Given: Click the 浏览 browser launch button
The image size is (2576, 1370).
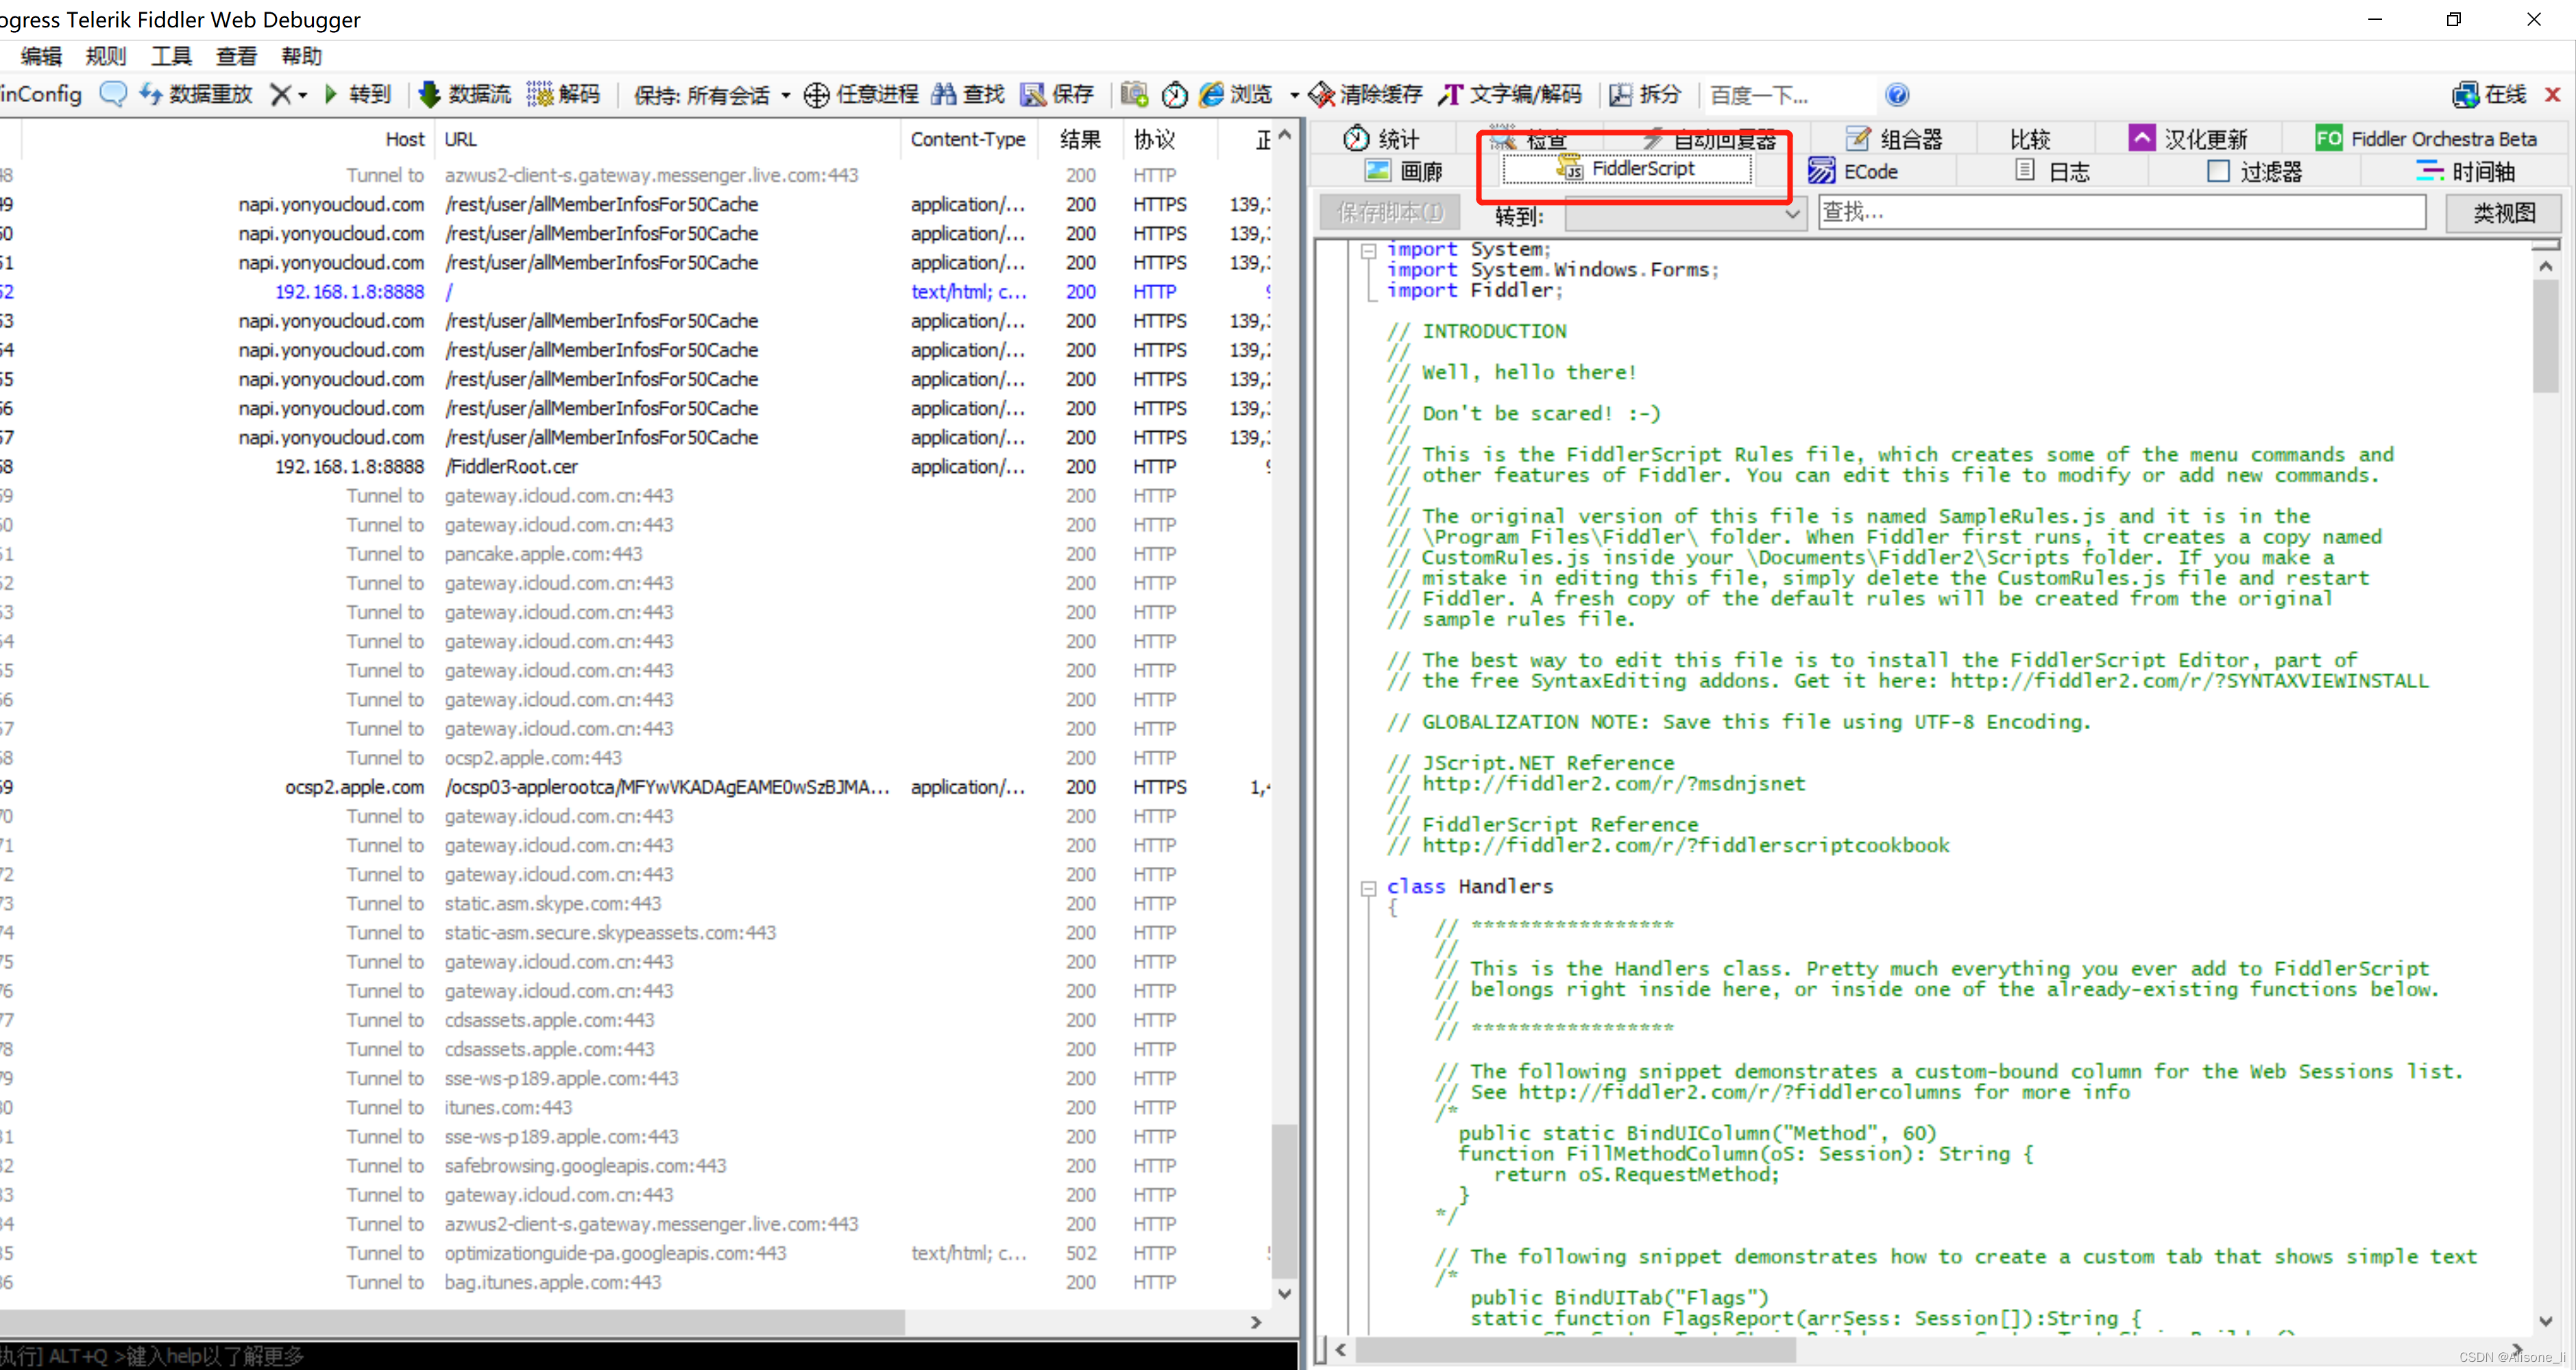Looking at the screenshot, I should 1236,94.
